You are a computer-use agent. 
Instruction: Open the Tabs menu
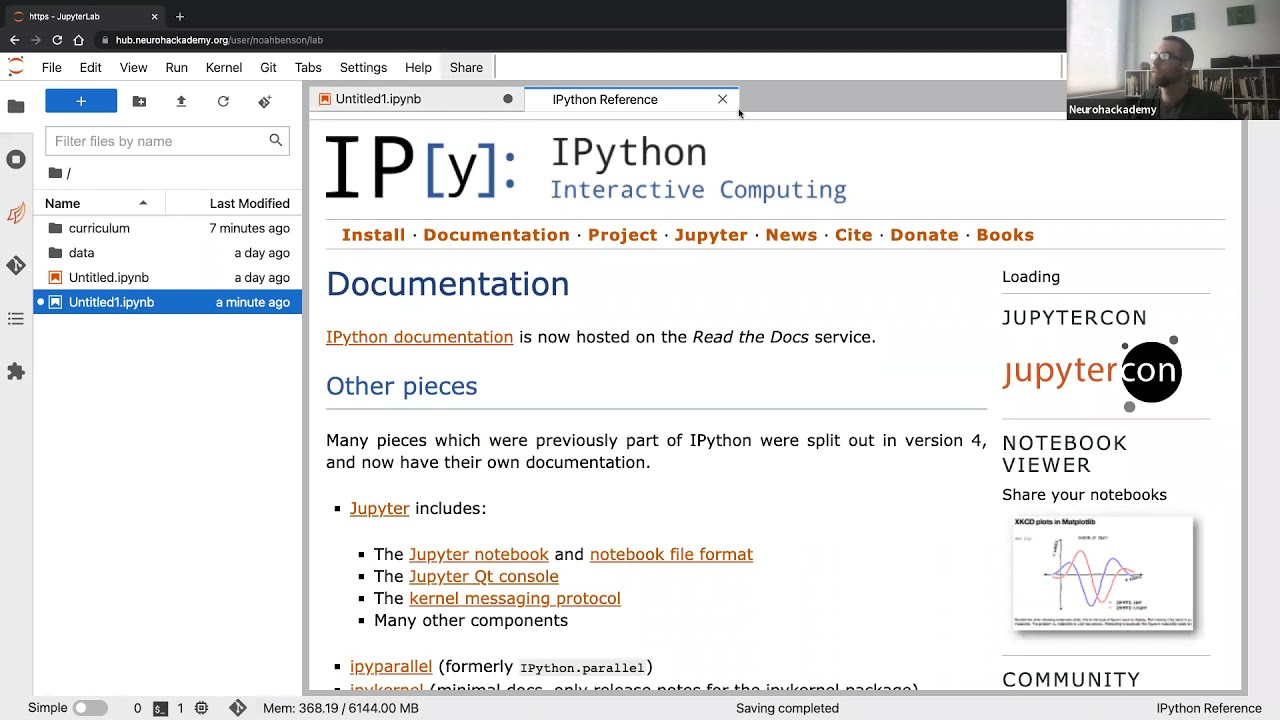coord(308,67)
